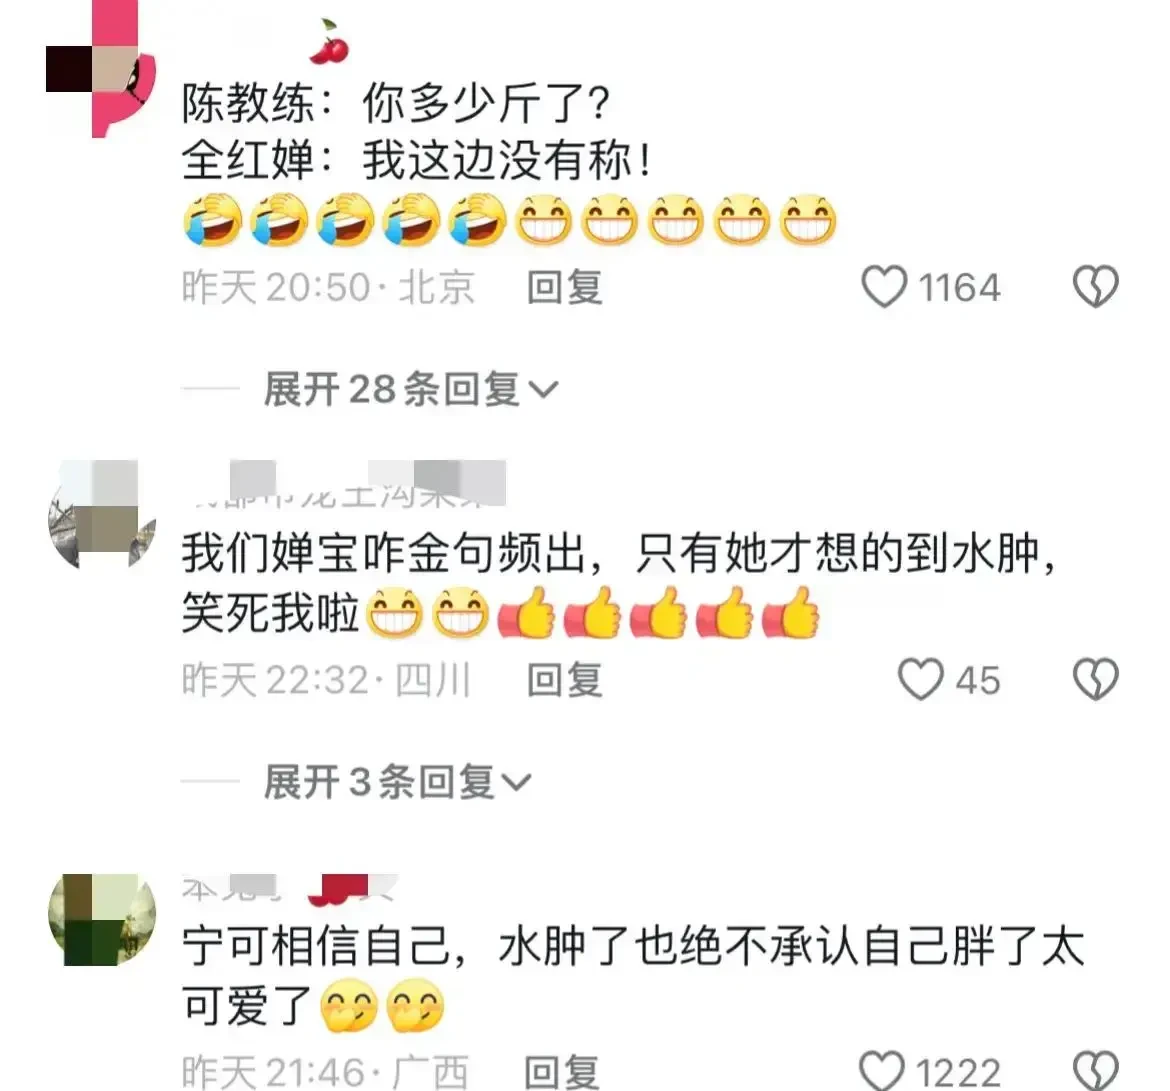
Task: Reply to the 21:46 Guangxi comment
Action: [561, 1072]
